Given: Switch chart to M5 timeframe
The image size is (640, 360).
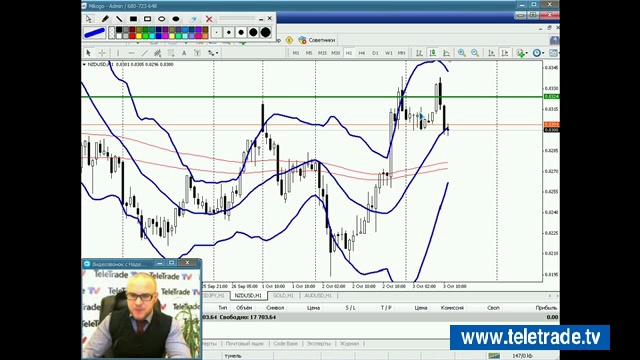Looking at the screenshot, I should [x=309, y=53].
